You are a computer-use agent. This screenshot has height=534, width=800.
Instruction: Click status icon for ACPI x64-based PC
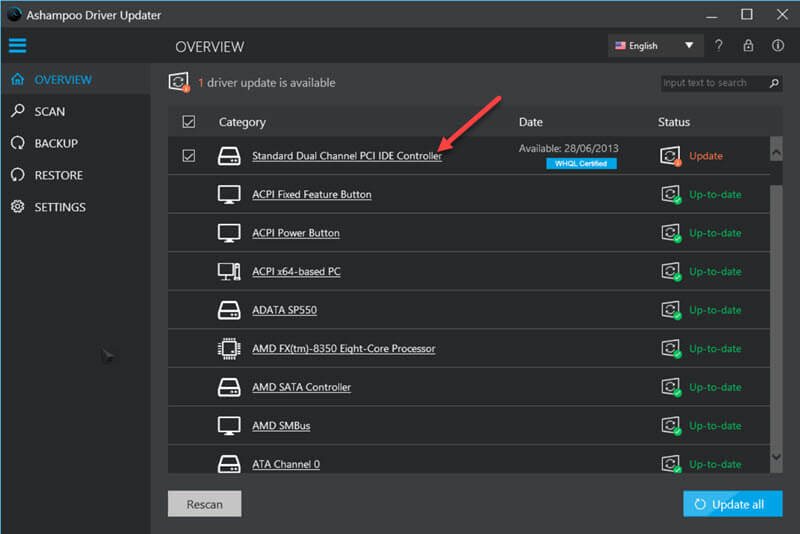click(671, 271)
